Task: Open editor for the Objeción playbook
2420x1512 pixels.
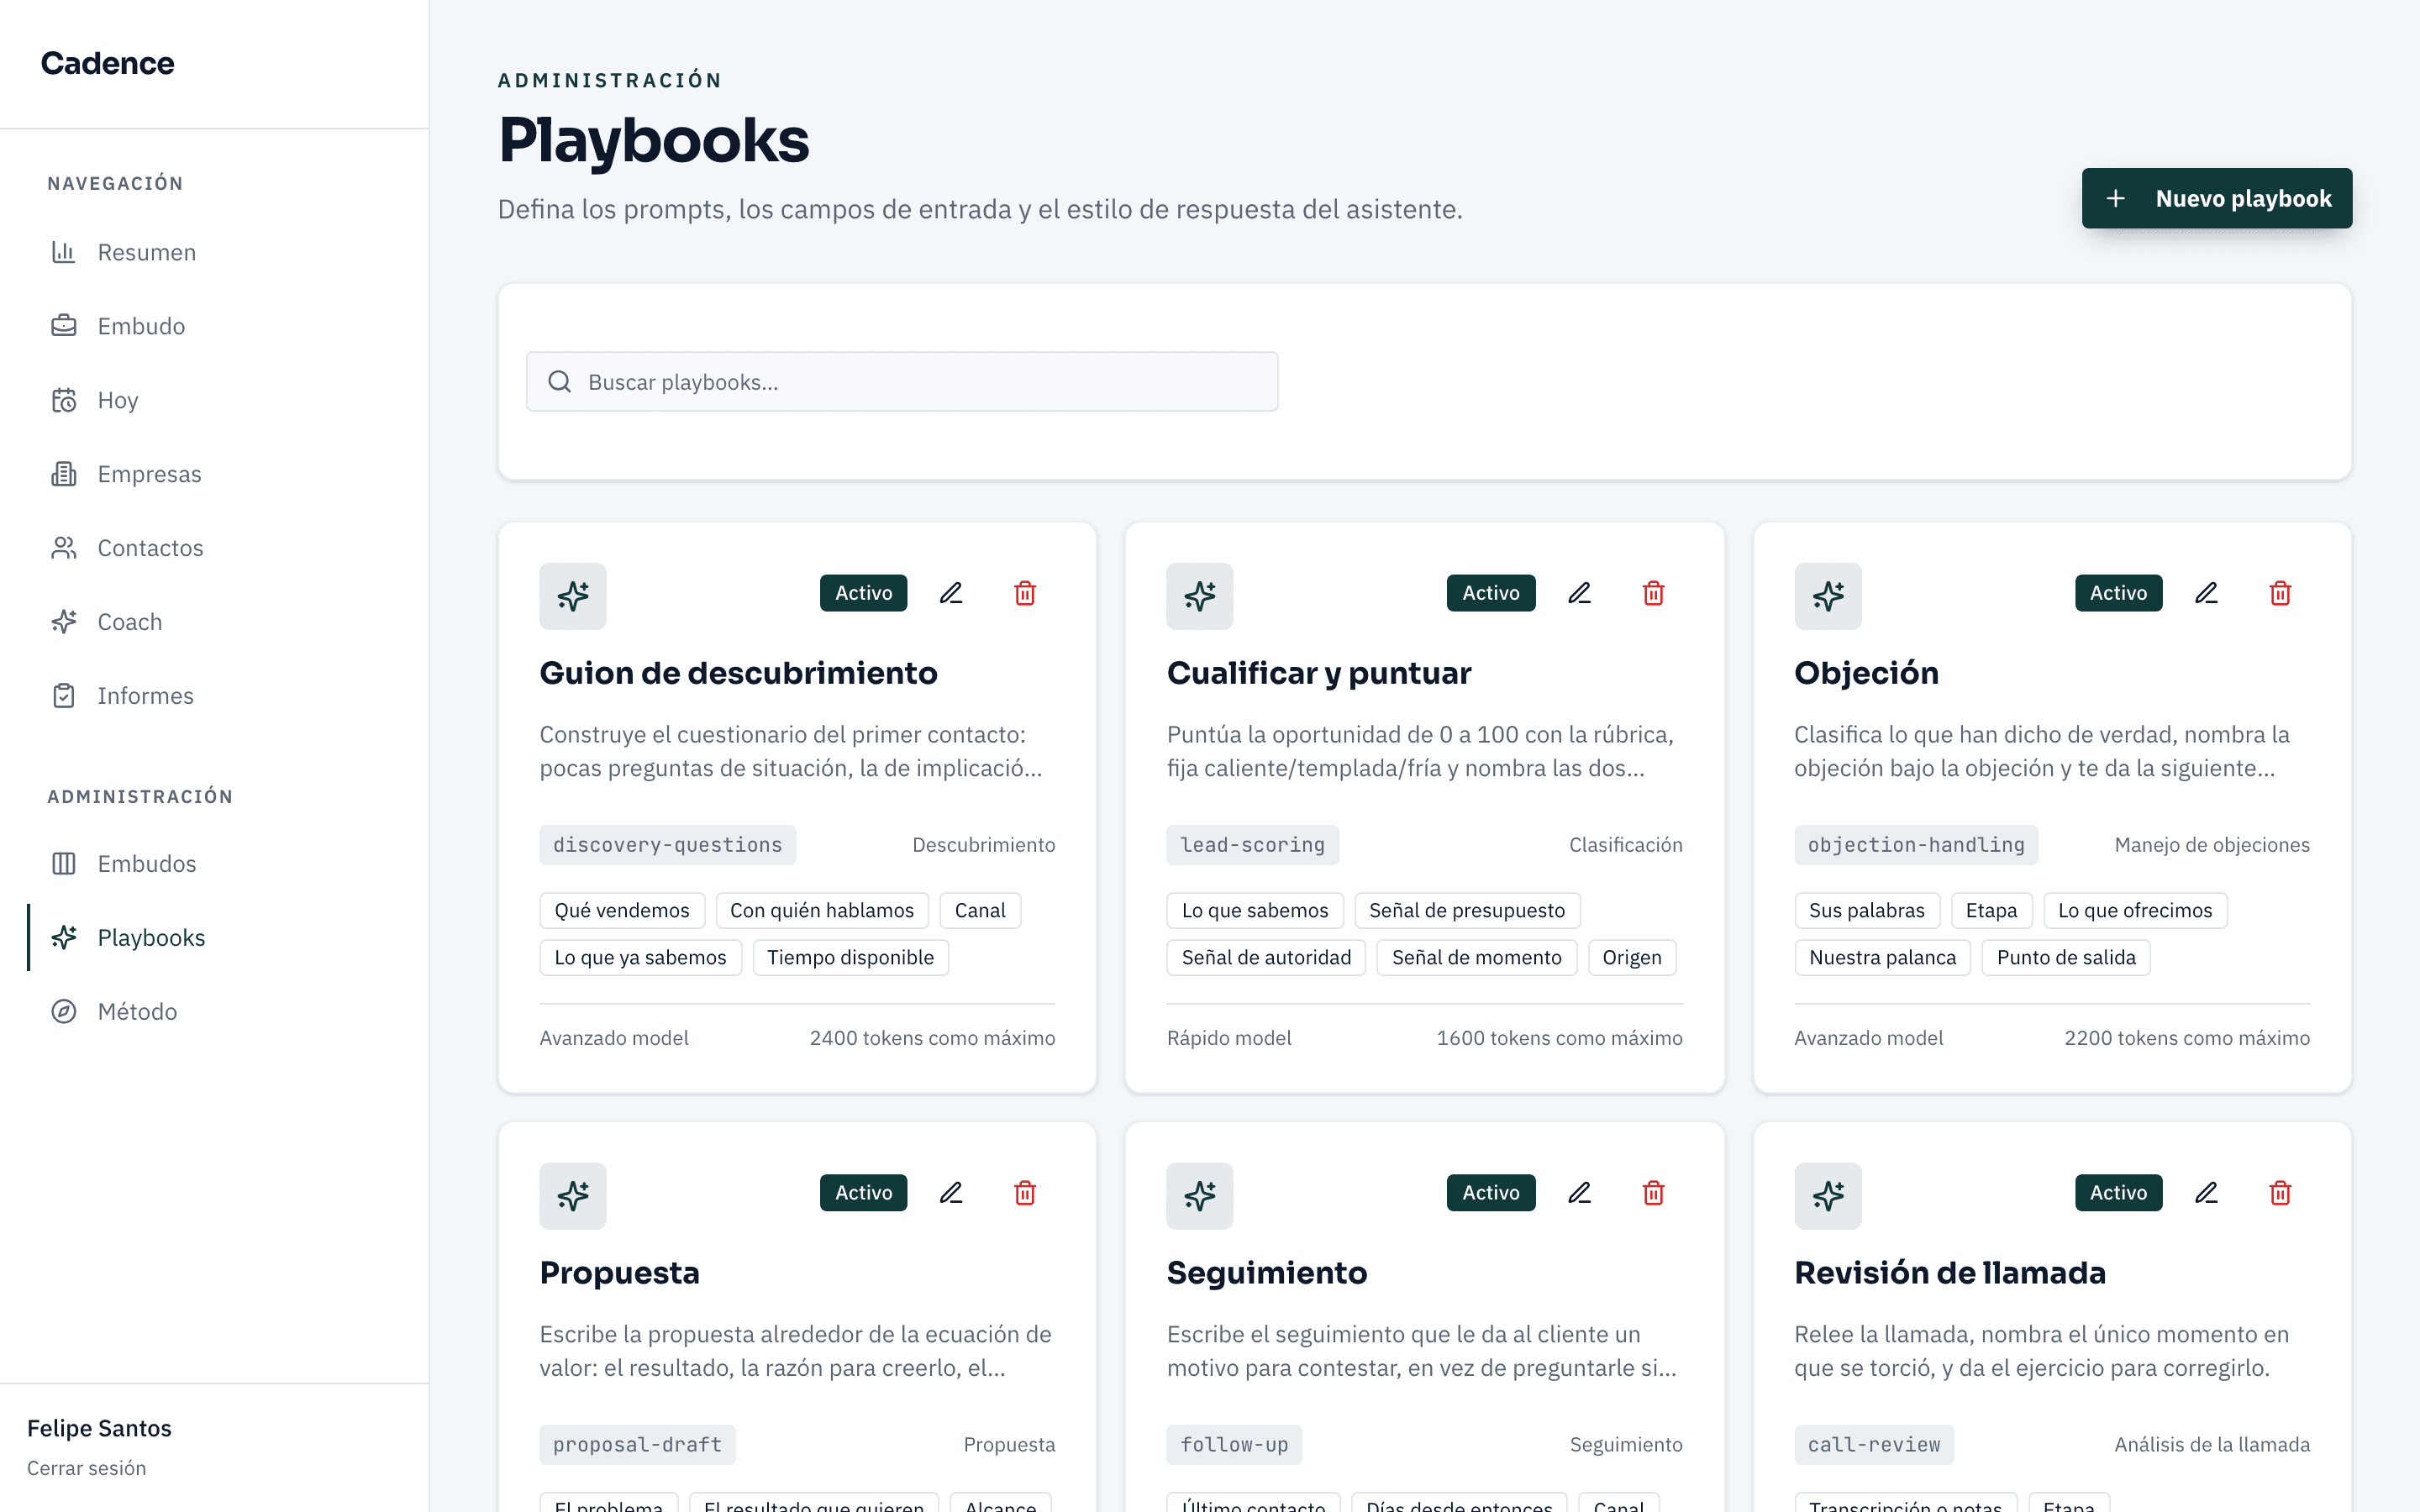Action: 2206,593
